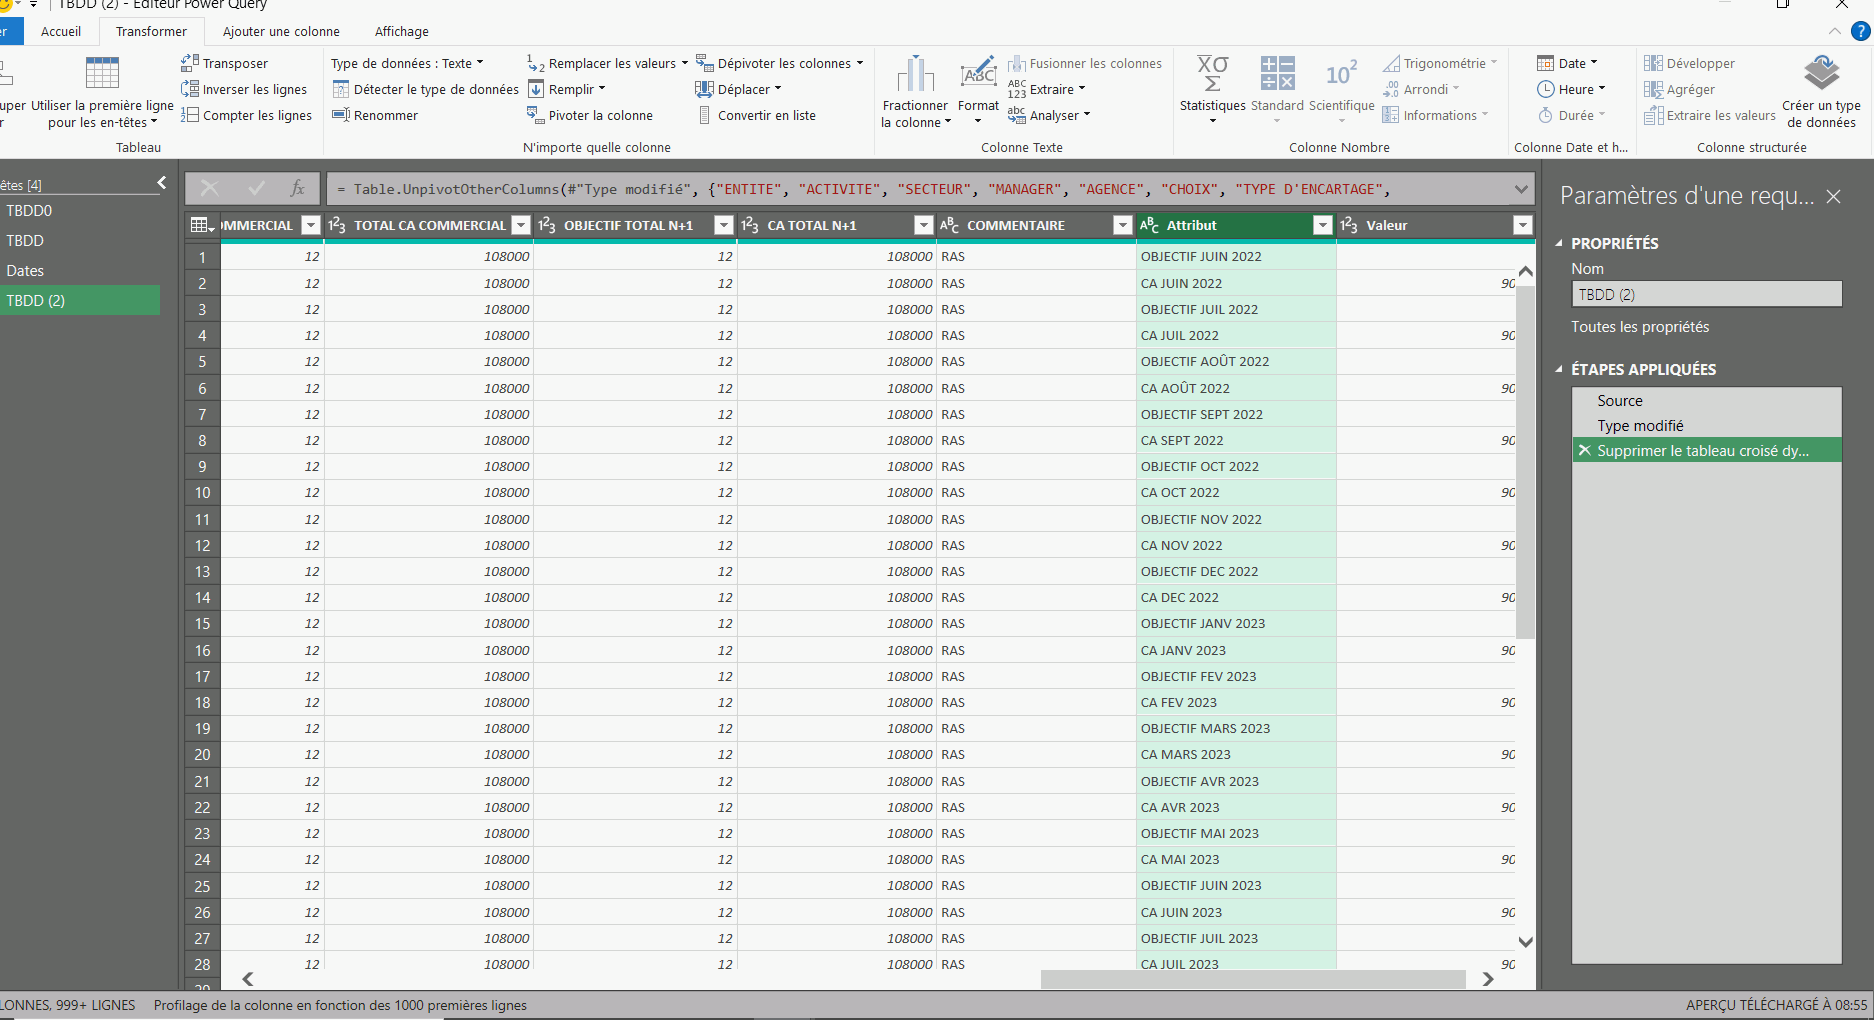Open the Affichage ribbon tab
The width and height of the screenshot is (1874, 1020).
pos(401,31)
